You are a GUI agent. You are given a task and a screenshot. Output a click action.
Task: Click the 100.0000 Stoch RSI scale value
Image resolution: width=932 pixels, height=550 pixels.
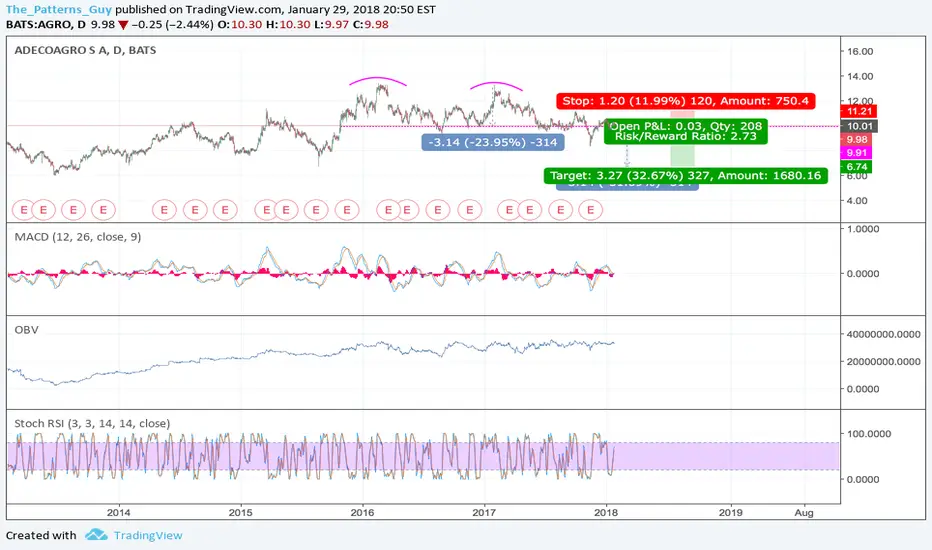[x=869, y=434]
